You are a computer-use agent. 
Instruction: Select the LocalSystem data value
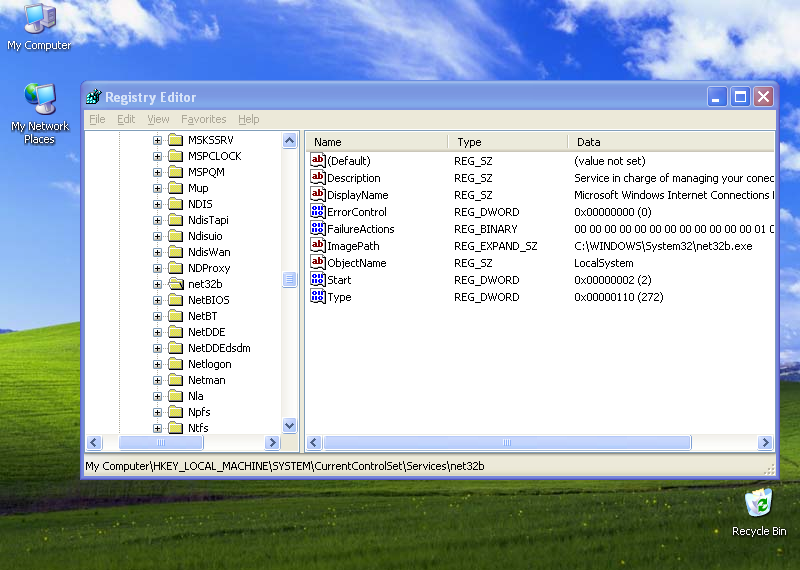coord(604,263)
